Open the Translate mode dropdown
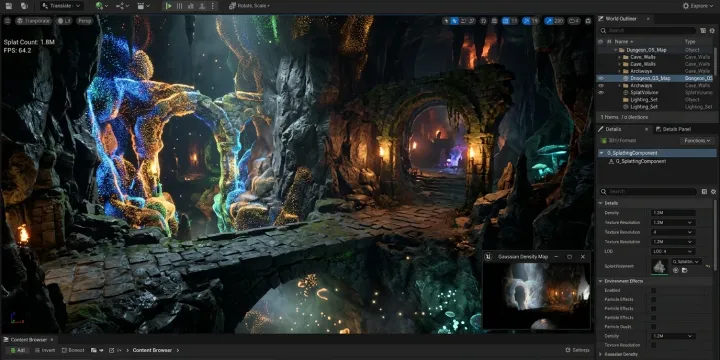 point(62,6)
